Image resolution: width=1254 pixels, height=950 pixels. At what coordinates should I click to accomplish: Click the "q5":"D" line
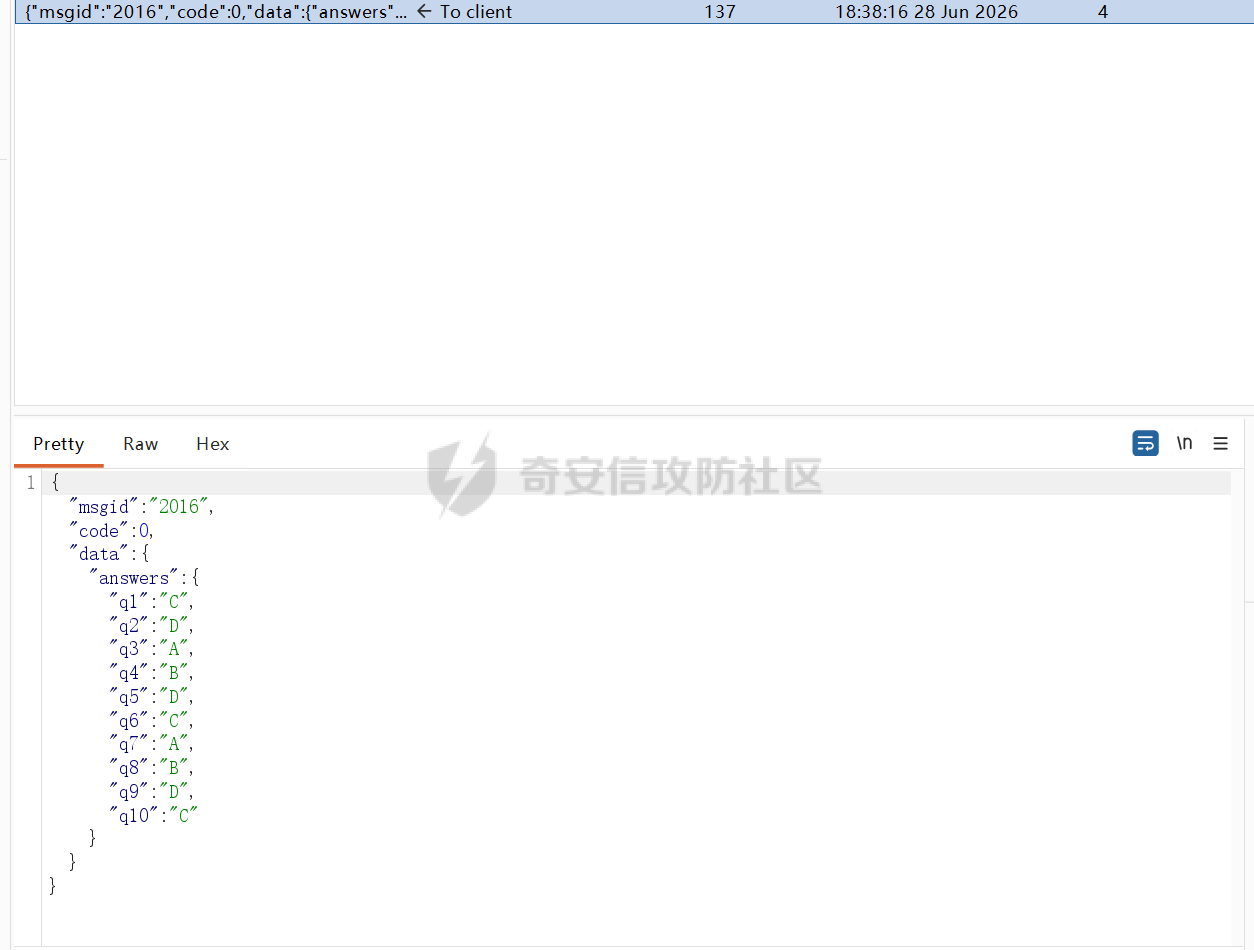151,697
